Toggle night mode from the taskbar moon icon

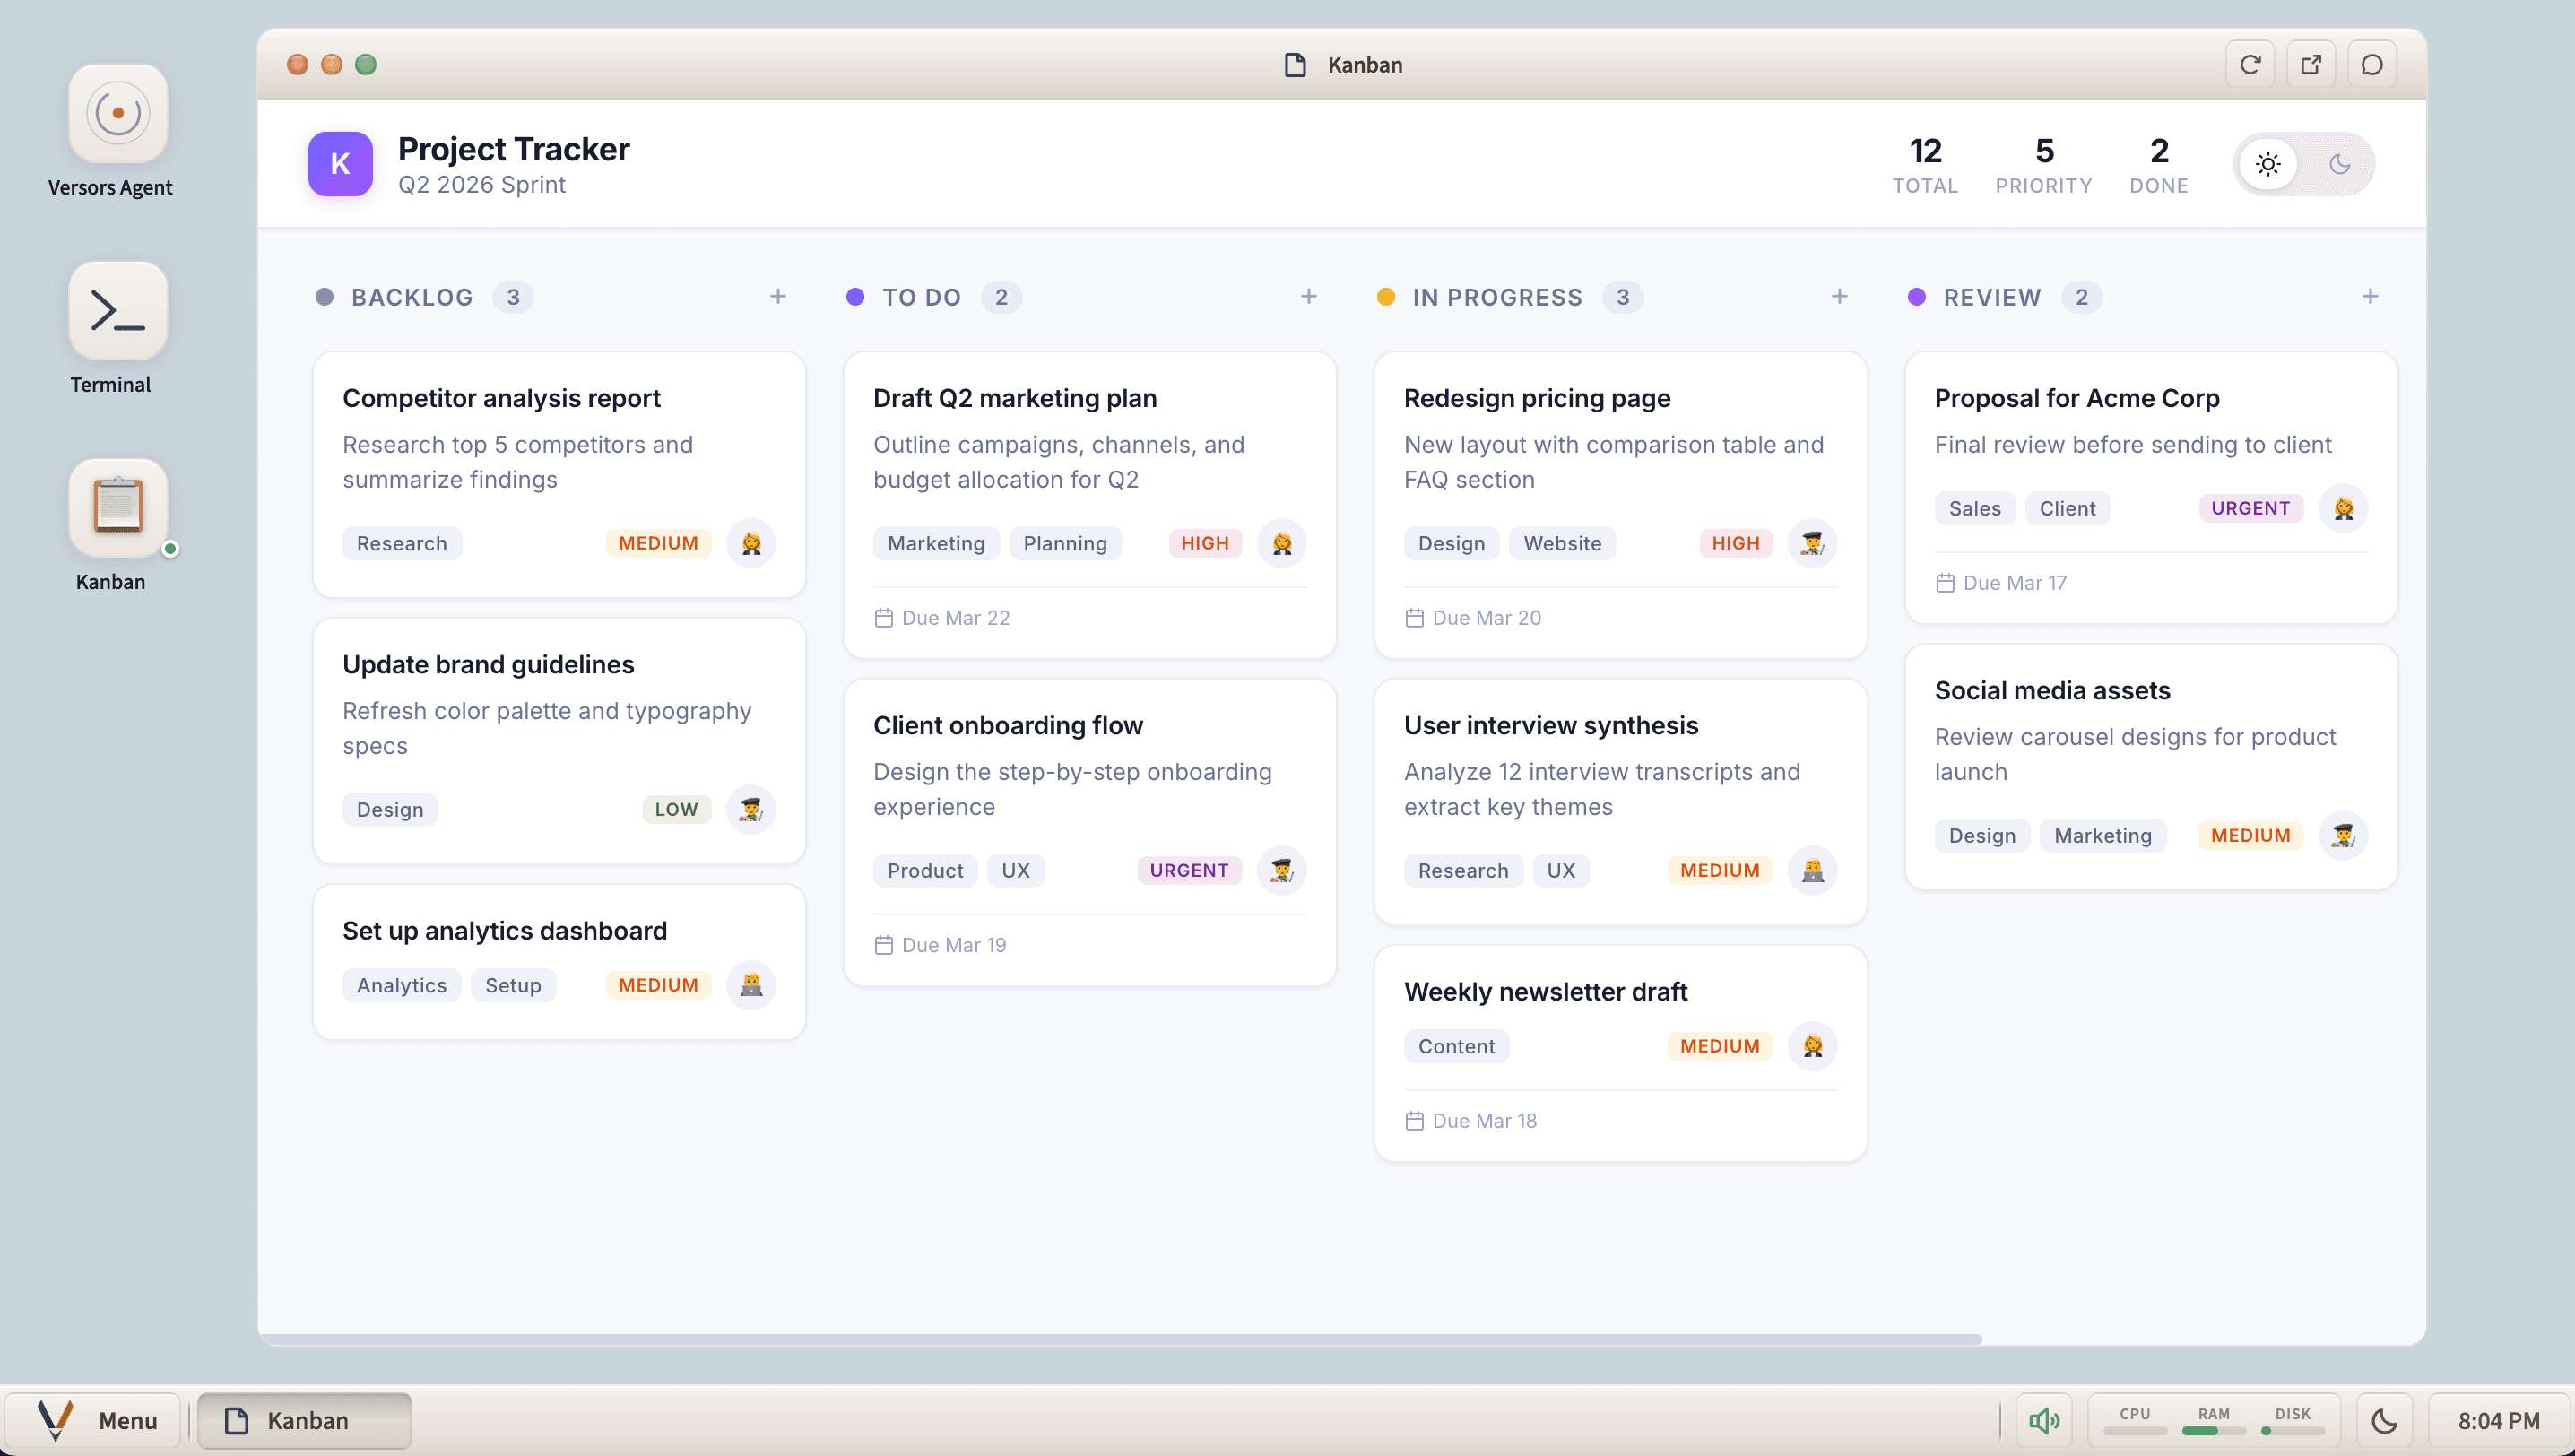click(2386, 1420)
